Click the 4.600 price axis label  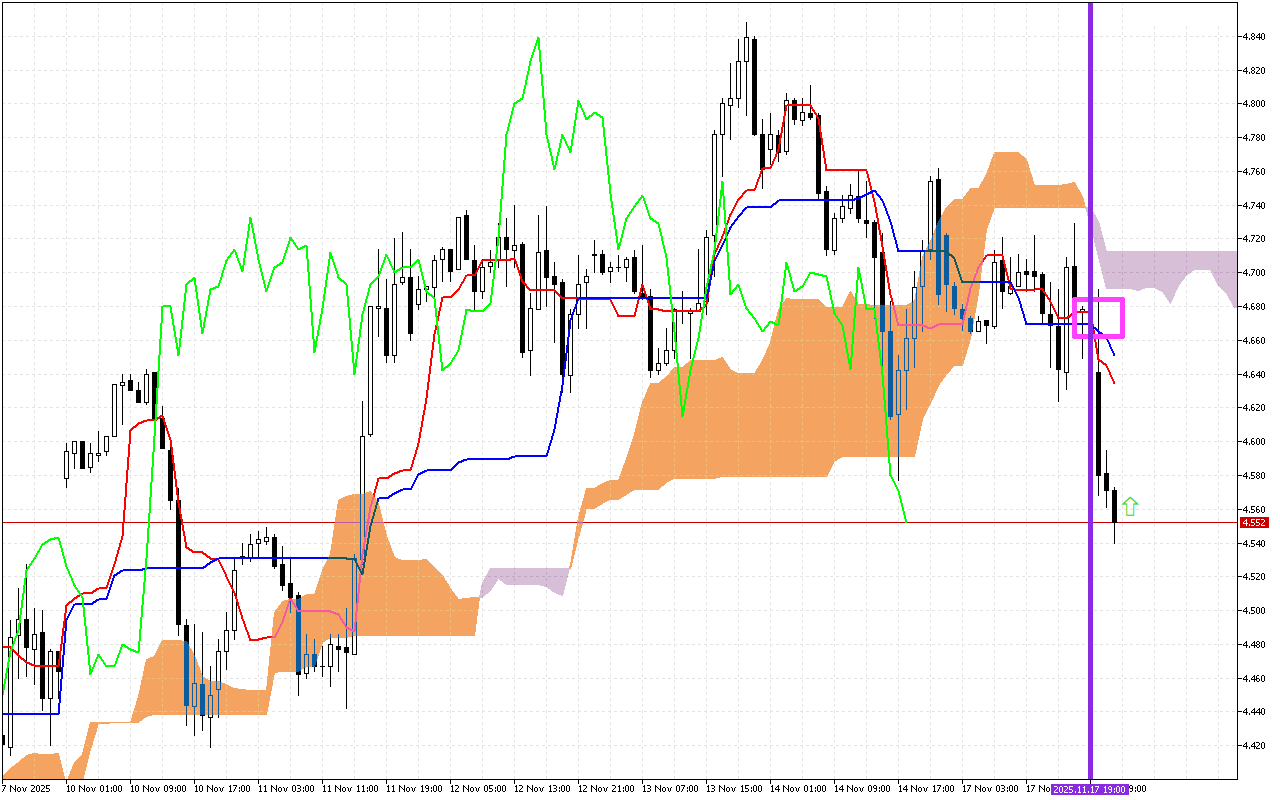click(x=1253, y=441)
